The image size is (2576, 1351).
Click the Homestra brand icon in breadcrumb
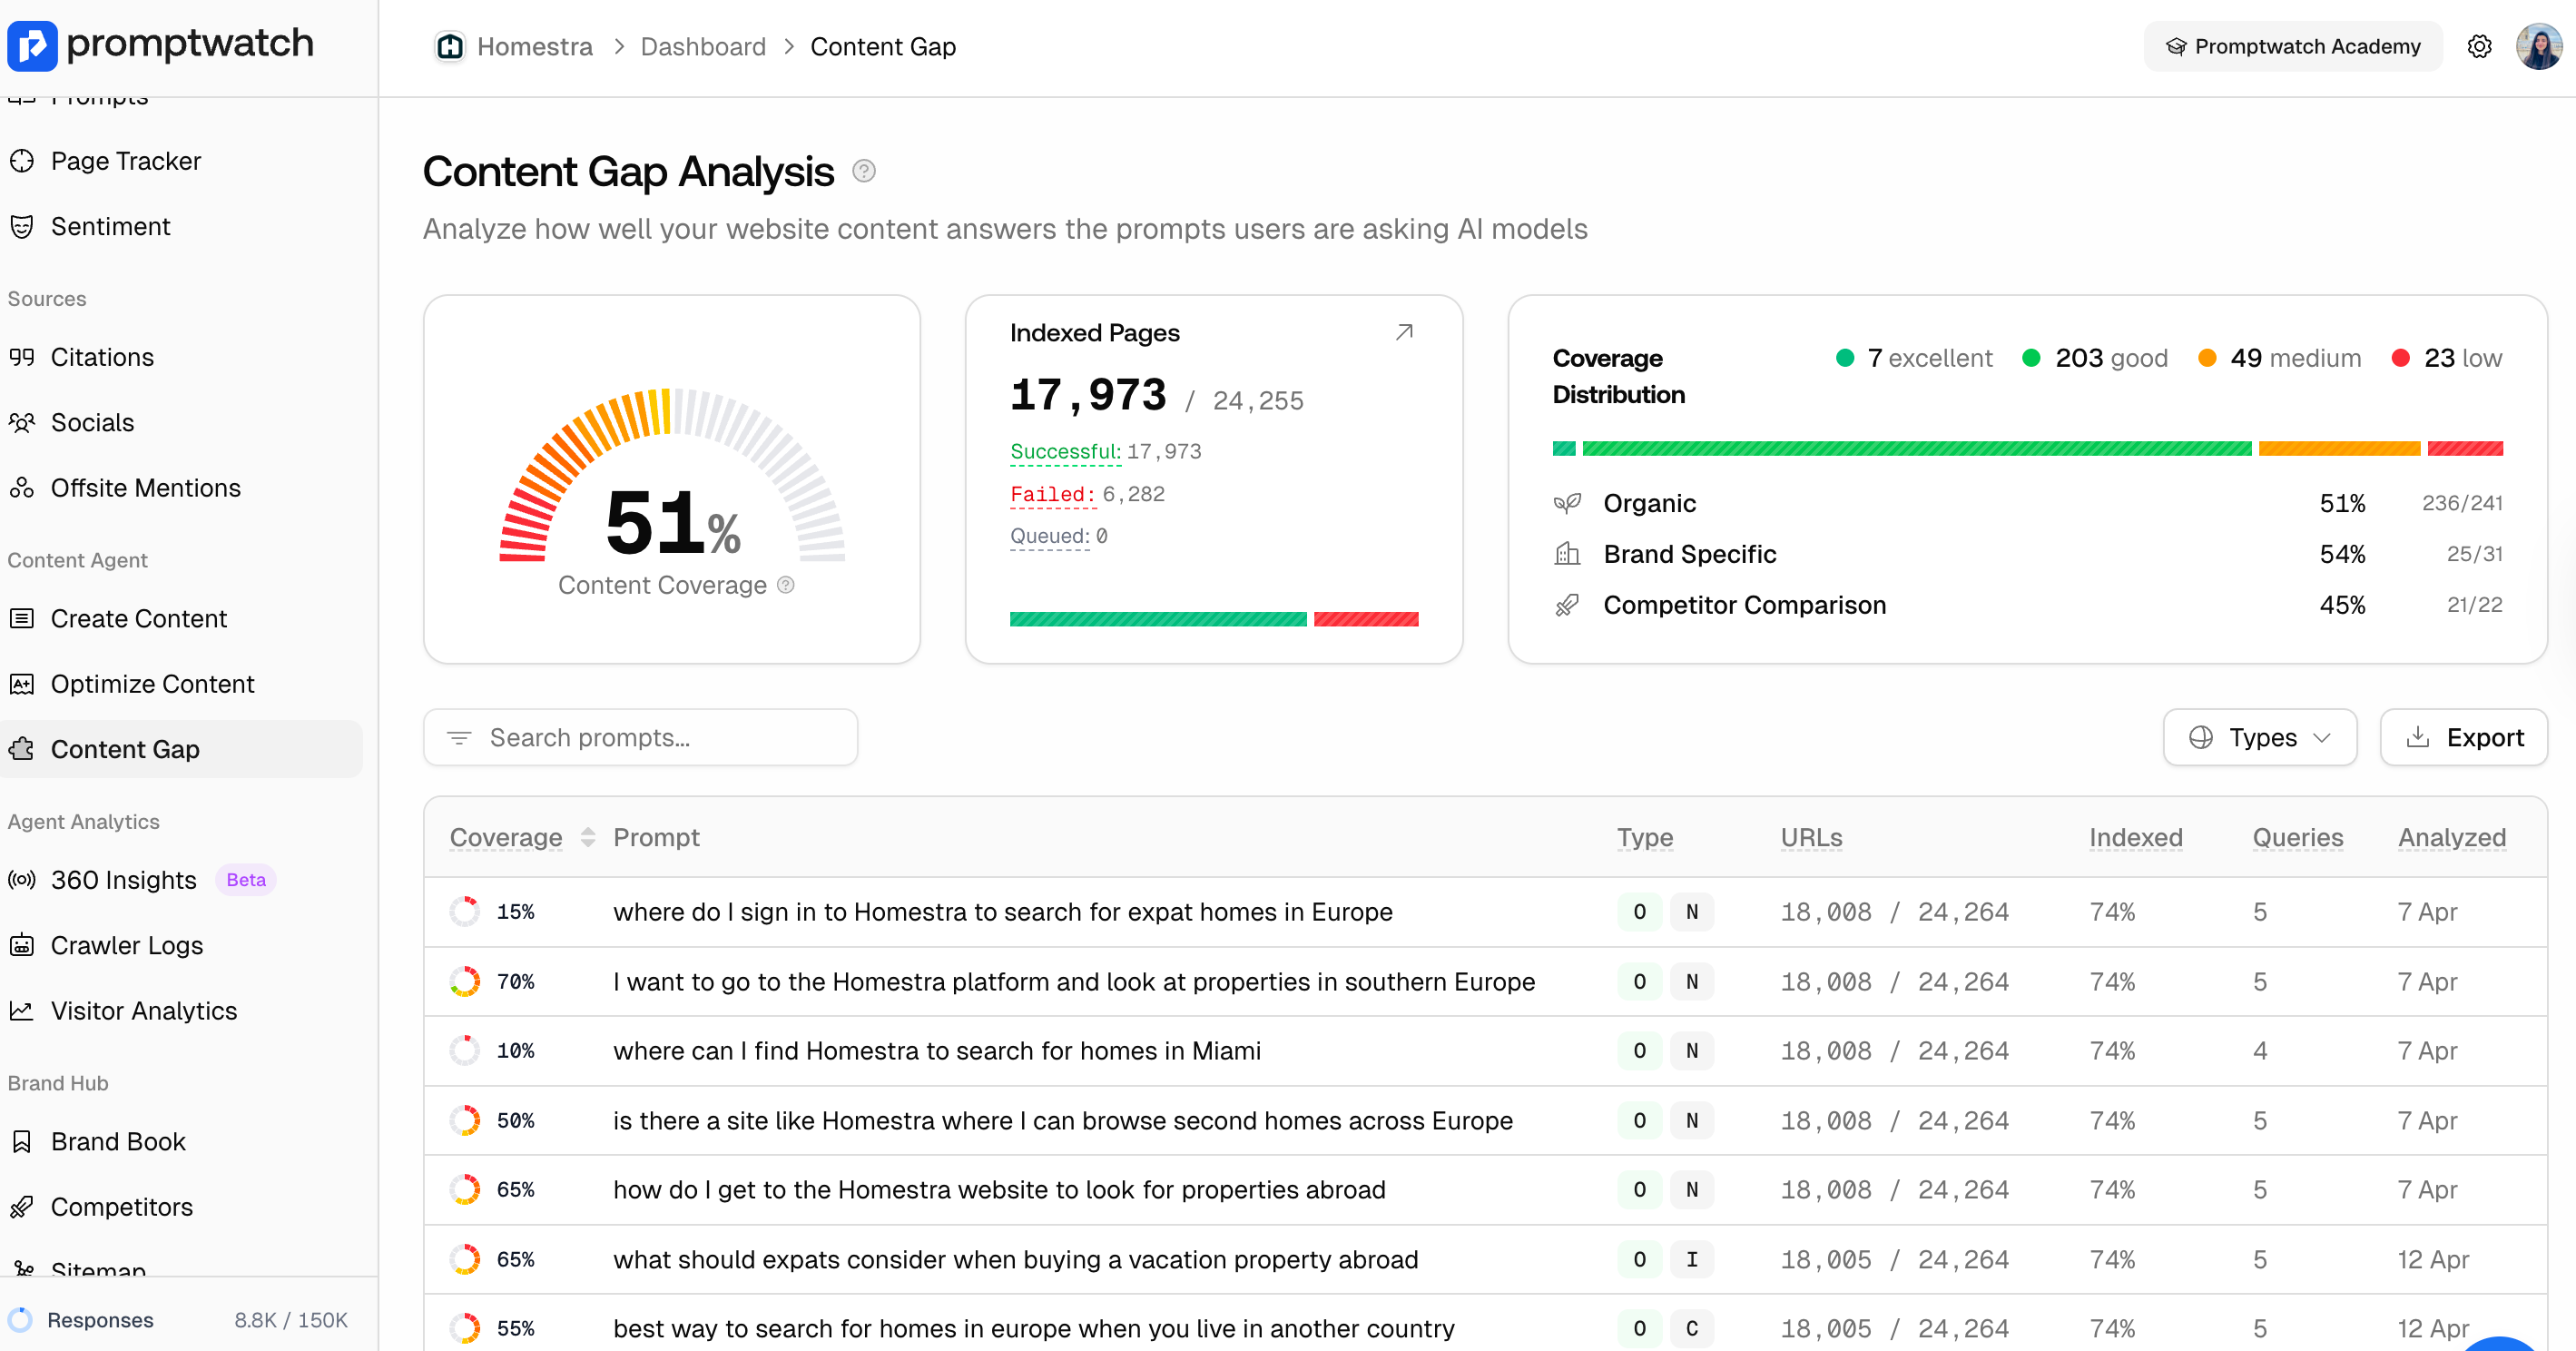pos(450,46)
